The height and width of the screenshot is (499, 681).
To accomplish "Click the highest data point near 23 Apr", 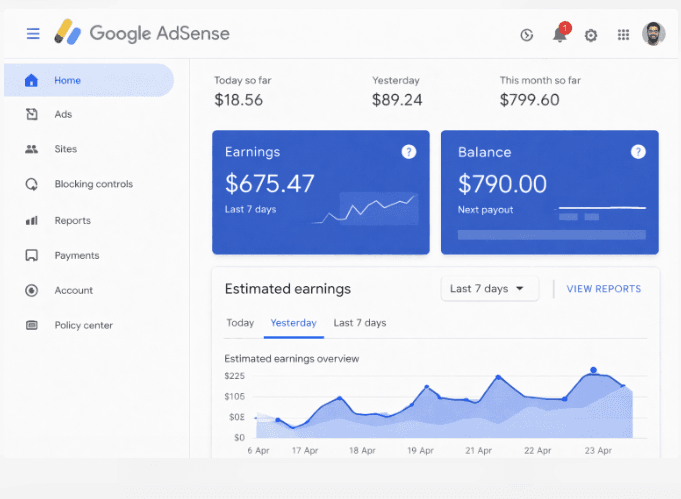I will click(593, 370).
